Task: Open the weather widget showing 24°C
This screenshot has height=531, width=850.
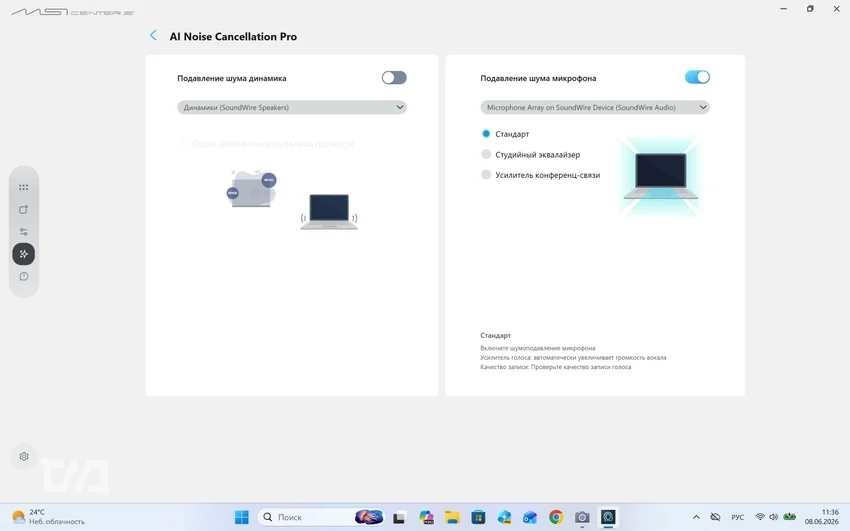Action: [x=49, y=517]
